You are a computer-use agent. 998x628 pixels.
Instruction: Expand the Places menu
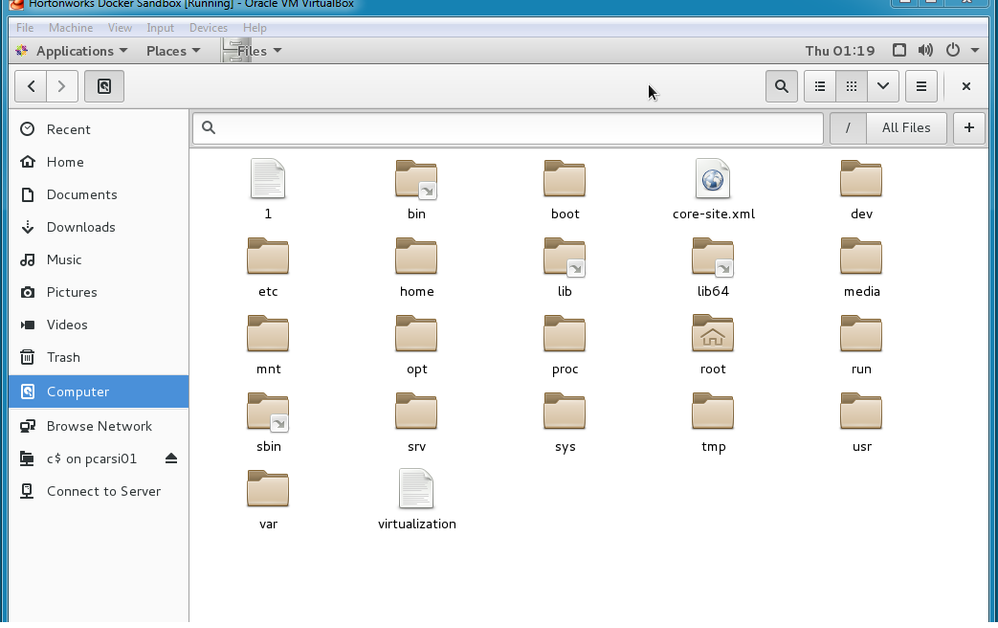pyautogui.click(x=172, y=51)
